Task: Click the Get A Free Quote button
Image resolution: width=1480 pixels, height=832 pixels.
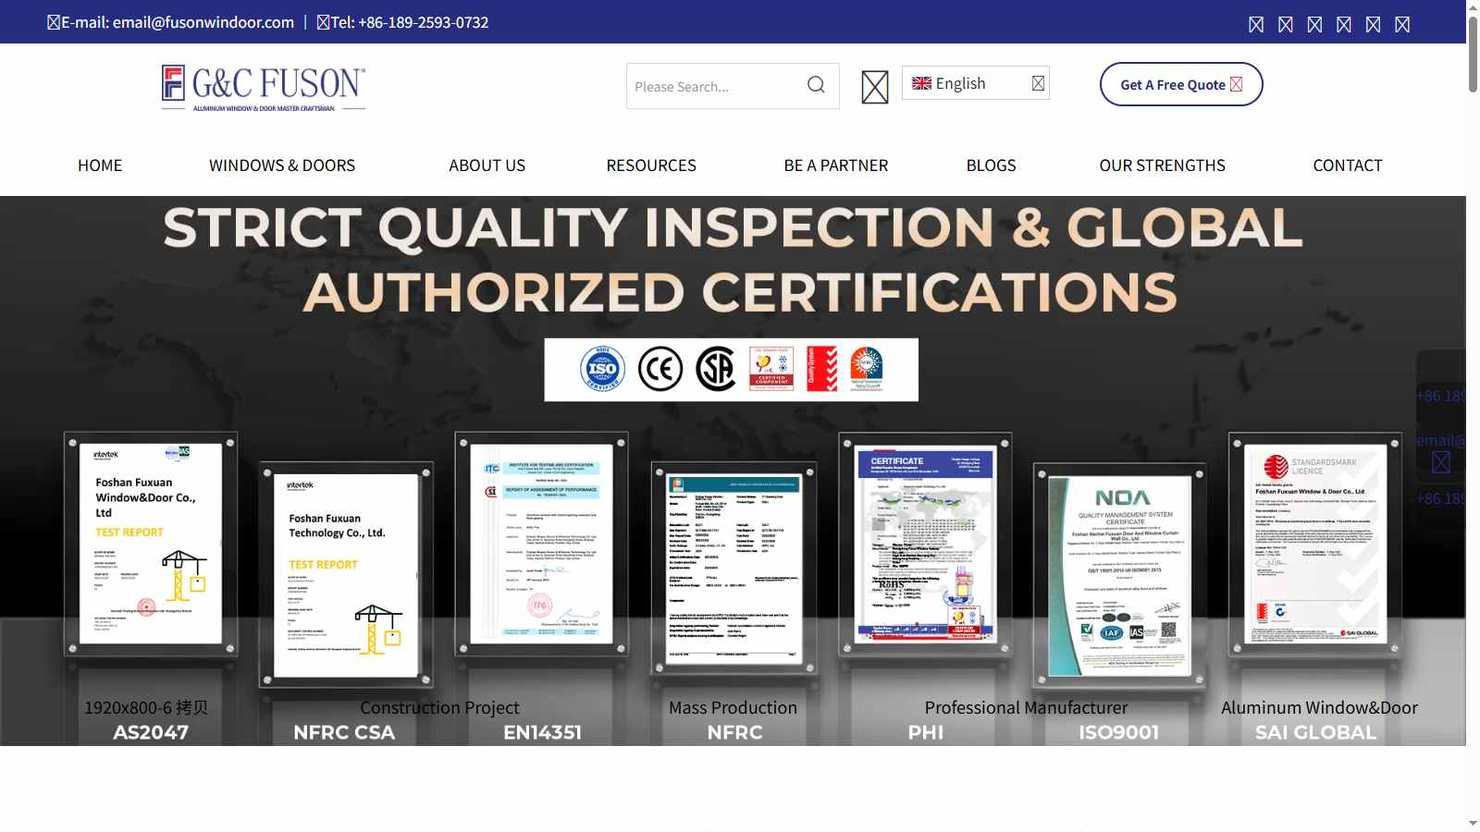Action: 1181,84
